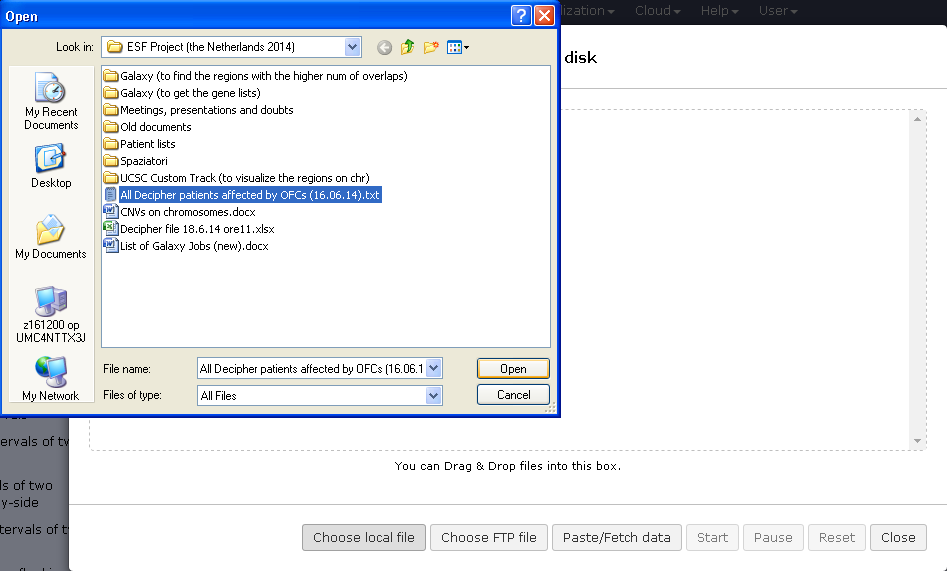Expand the Look in folder dropdown
The width and height of the screenshot is (947, 571).
pos(352,47)
